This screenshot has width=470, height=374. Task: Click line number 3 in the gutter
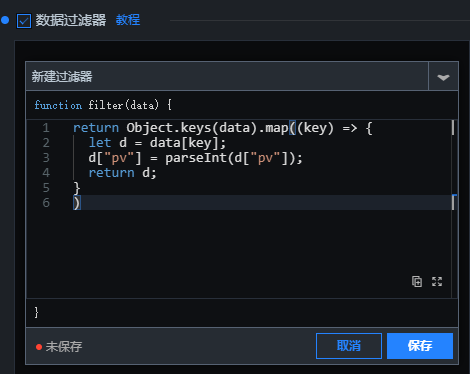click(46, 158)
